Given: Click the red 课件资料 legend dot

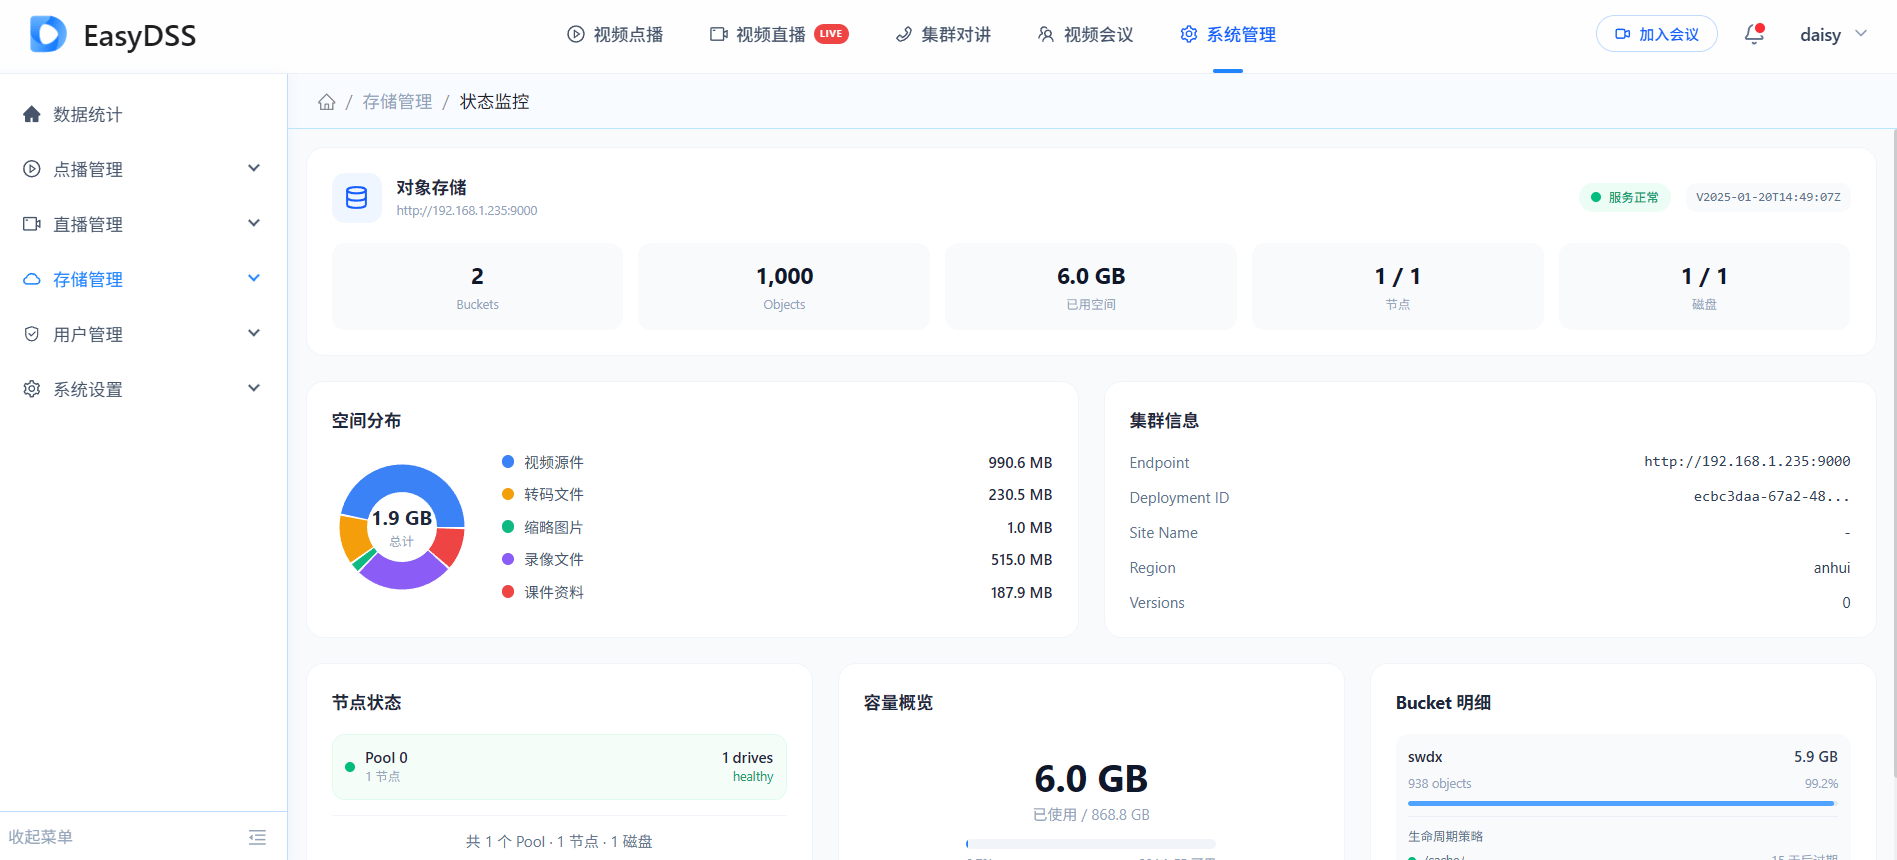Looking at the screenshot, I should click(x=508, y=592).
